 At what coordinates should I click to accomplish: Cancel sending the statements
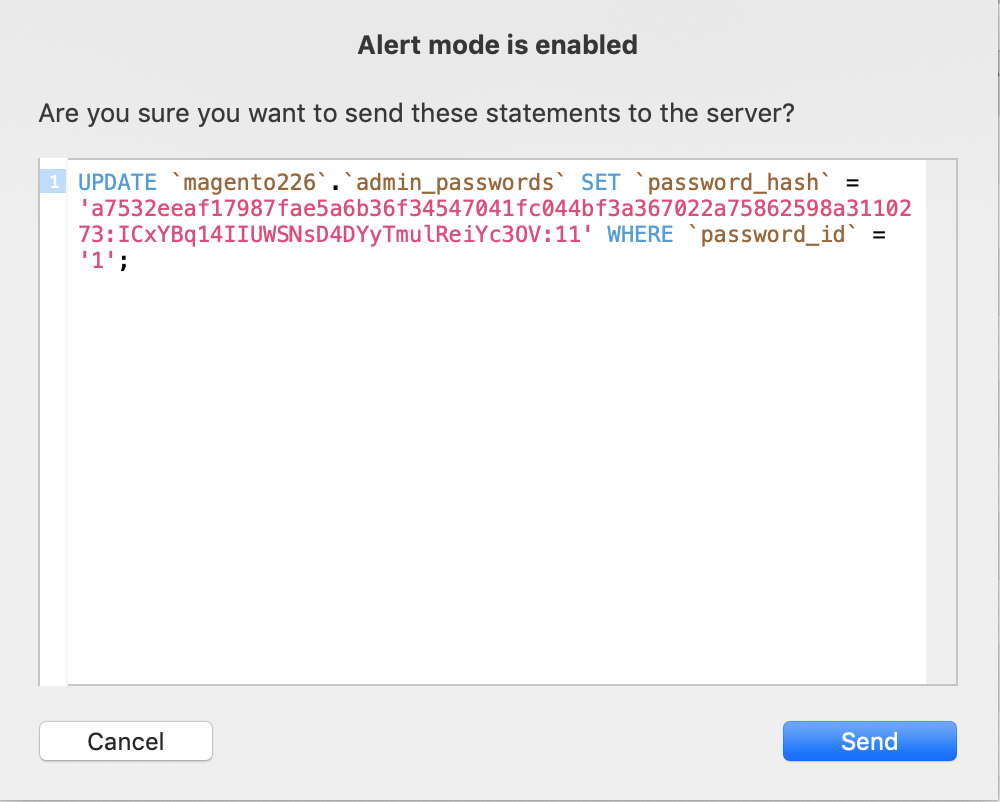126,741
